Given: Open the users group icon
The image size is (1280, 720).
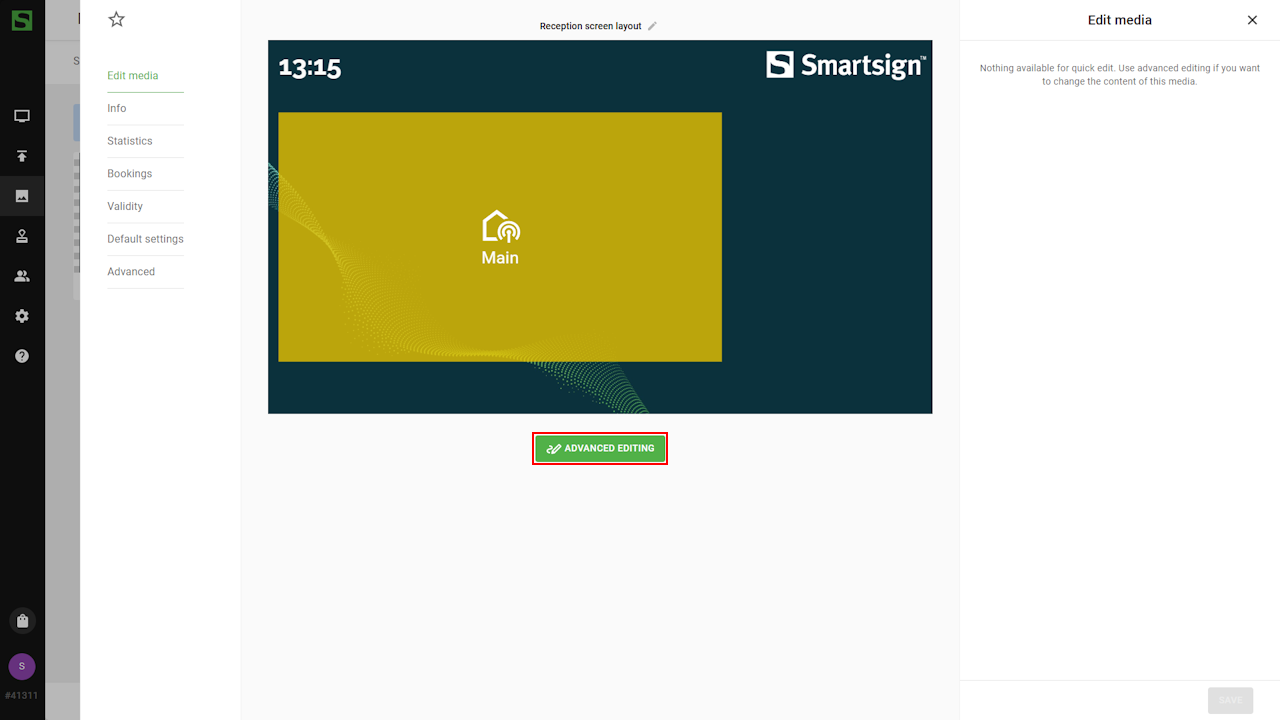Looking at the screenshot, I should [22, 276].
